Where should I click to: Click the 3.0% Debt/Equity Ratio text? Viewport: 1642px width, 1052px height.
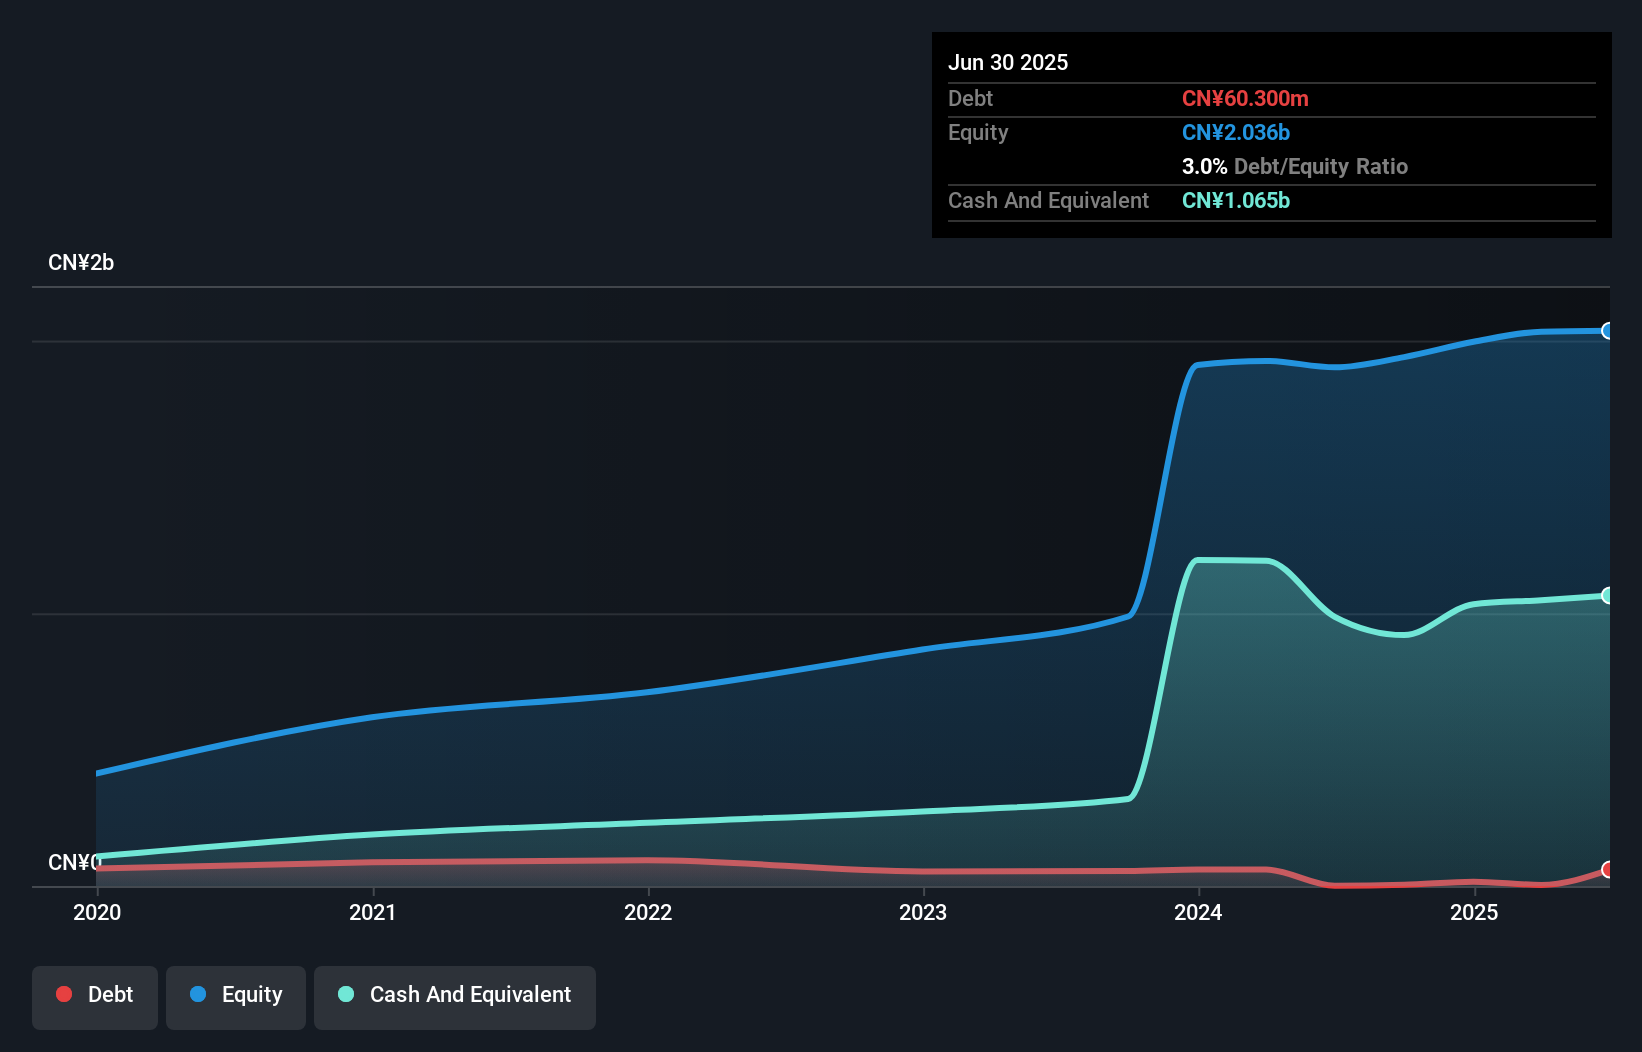(1295, 166)
